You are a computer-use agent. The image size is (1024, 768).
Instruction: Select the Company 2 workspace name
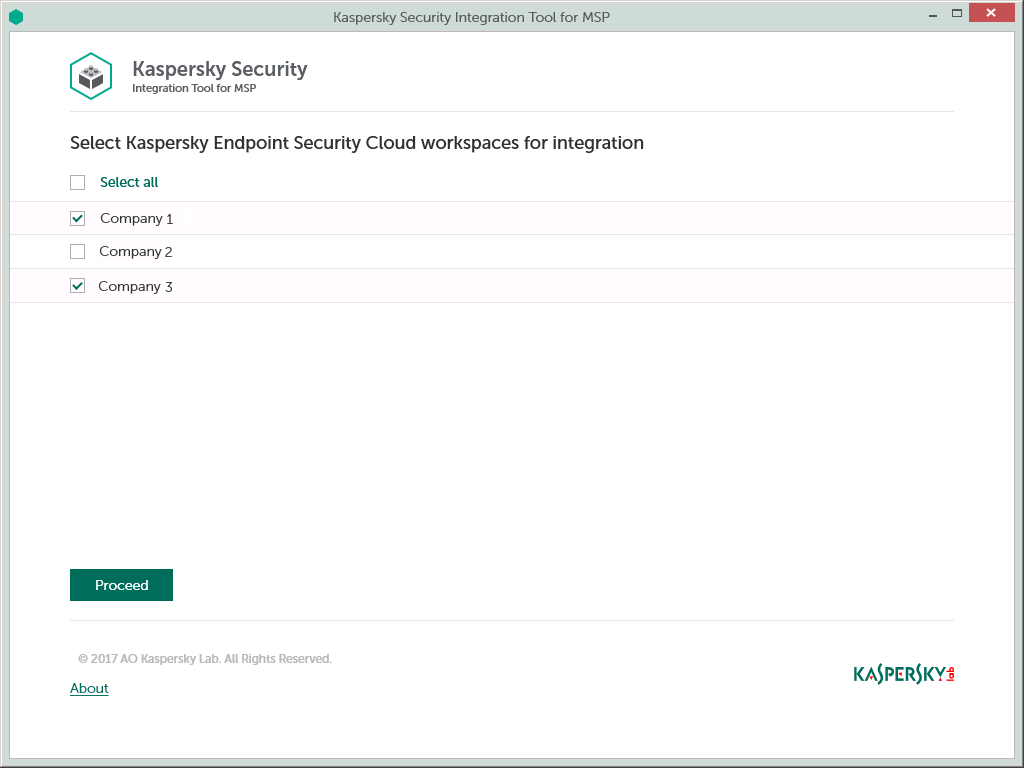pos(136,251)
